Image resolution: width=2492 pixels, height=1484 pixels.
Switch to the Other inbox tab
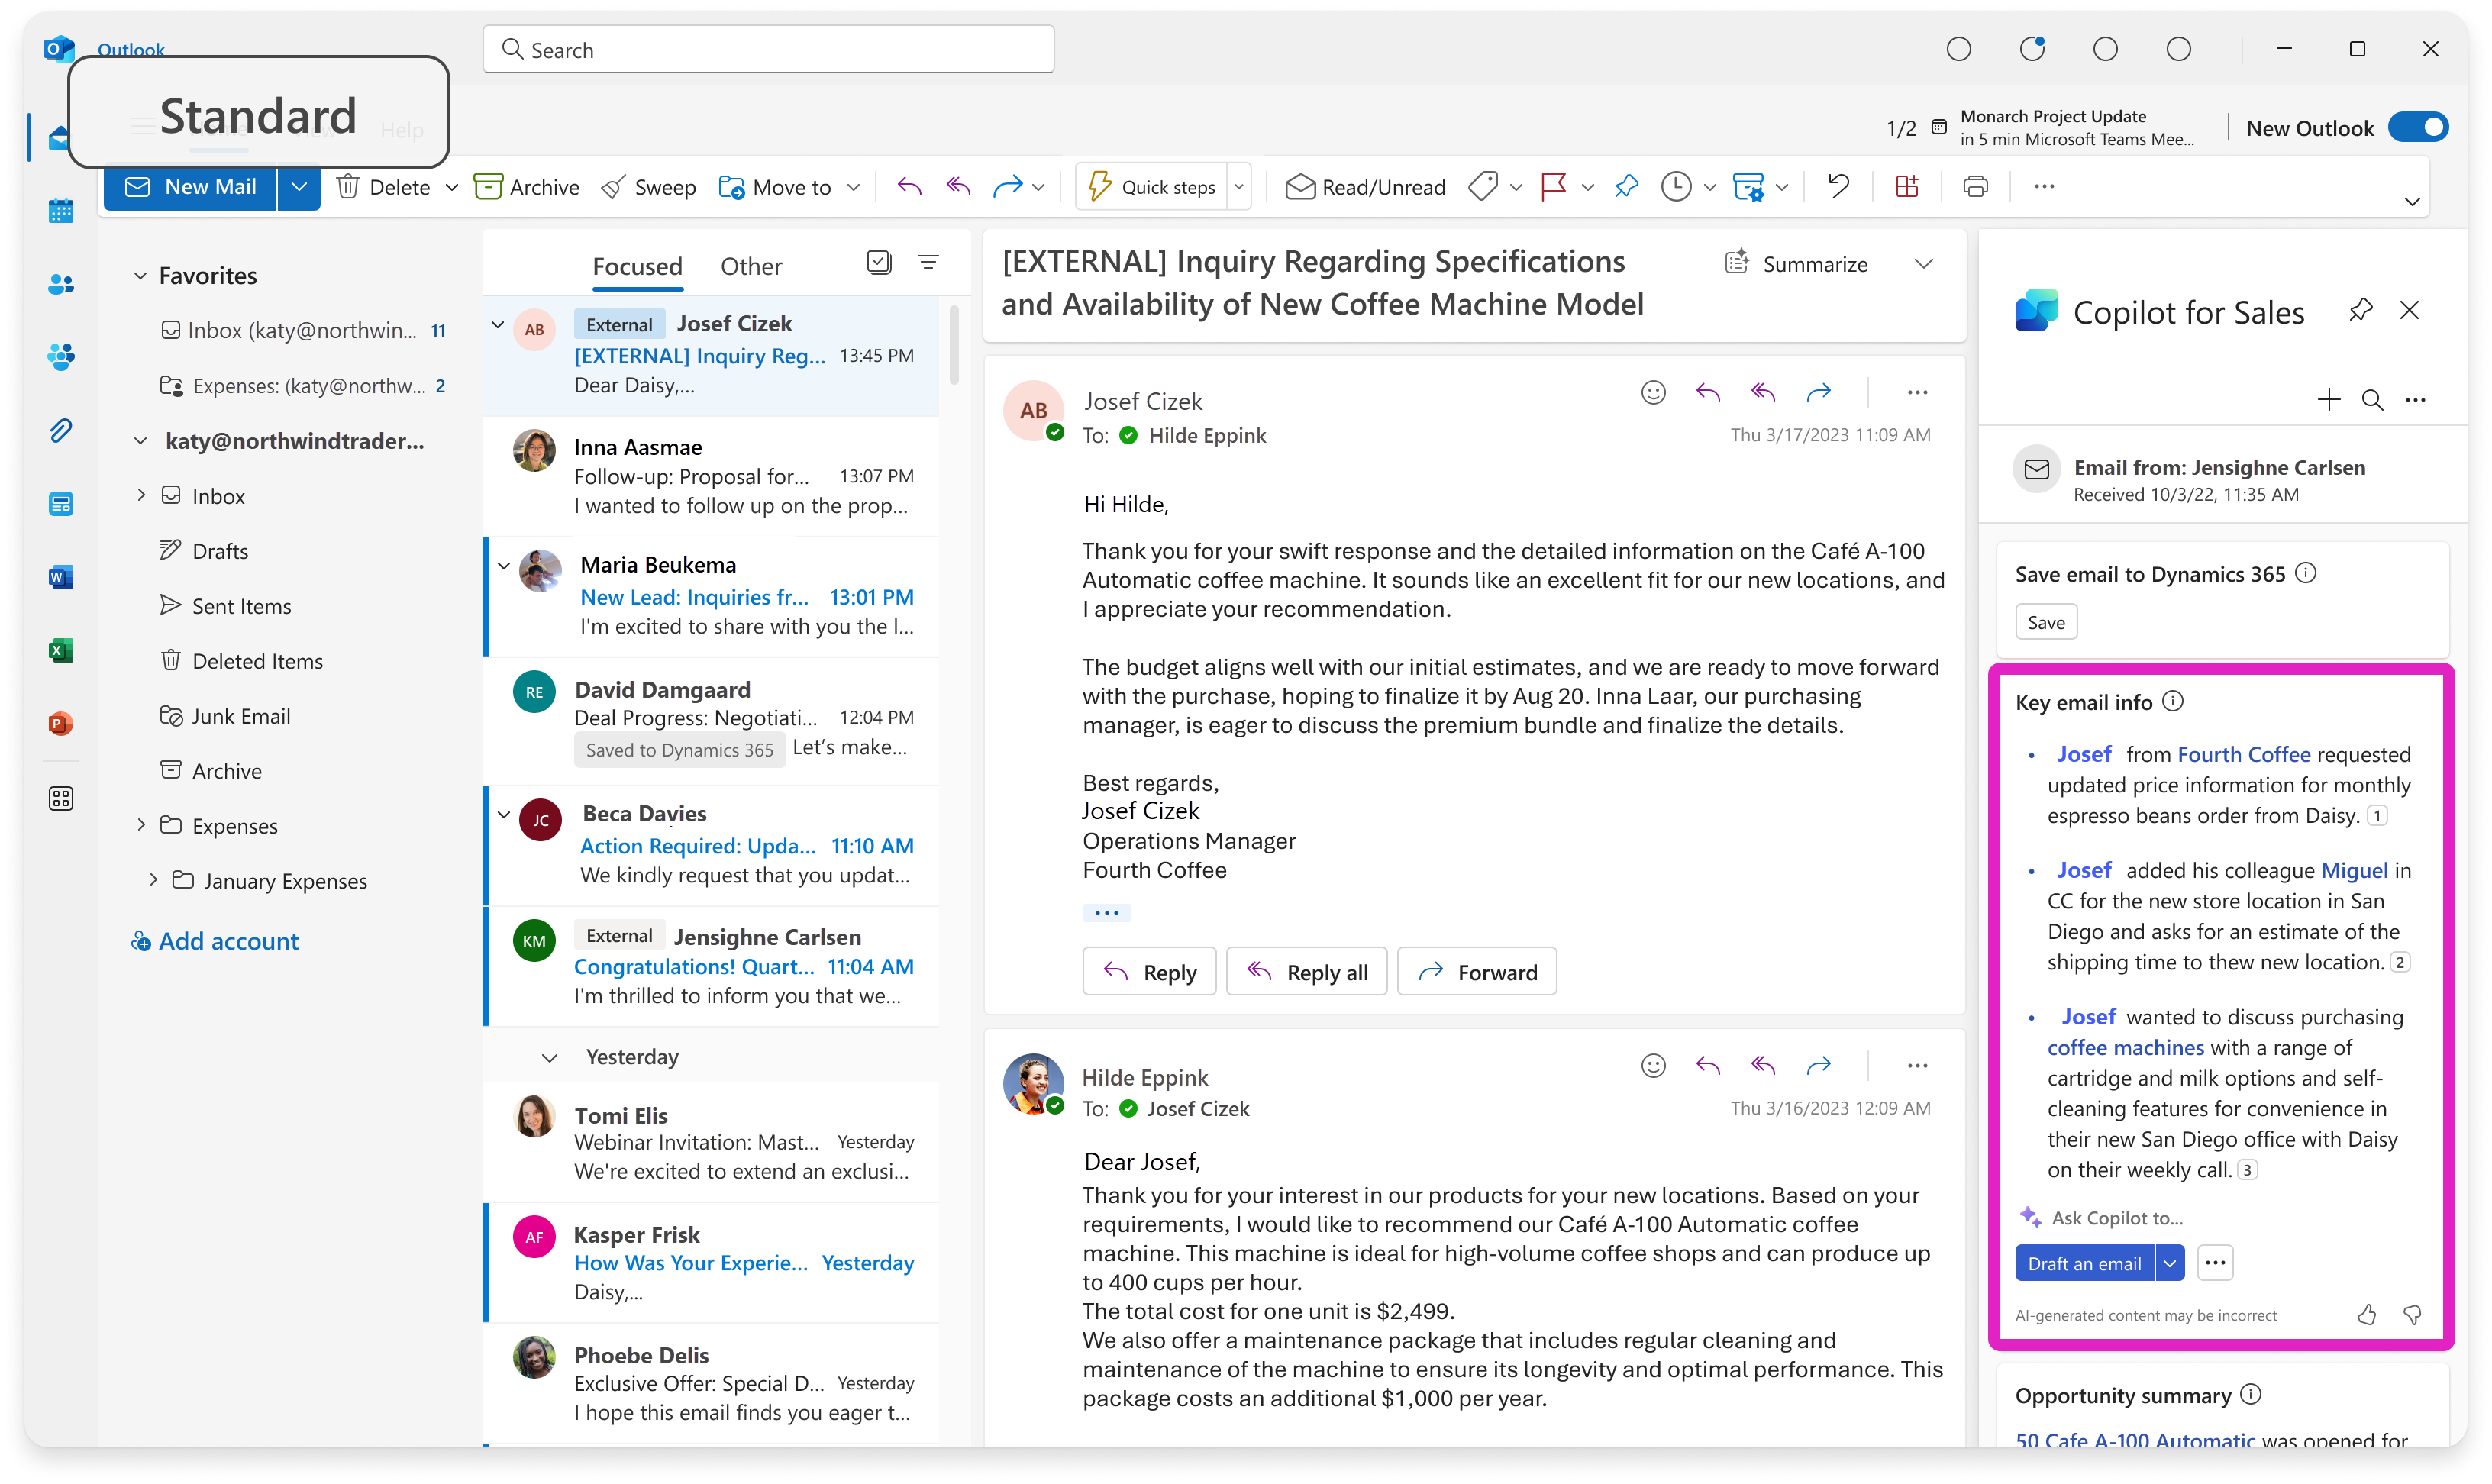tap(750, 265)
